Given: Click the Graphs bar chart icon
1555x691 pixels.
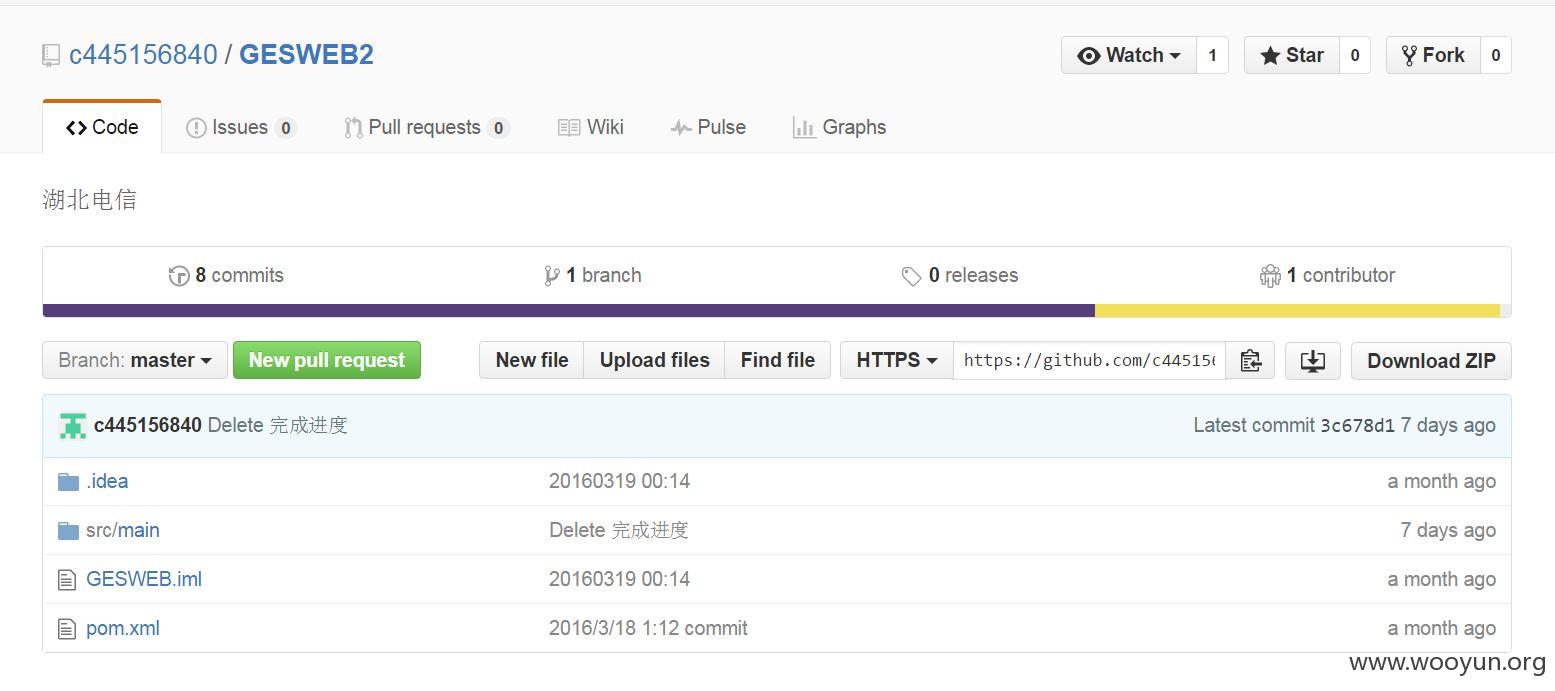Looking at the screenshot, I should coord(804,128).
